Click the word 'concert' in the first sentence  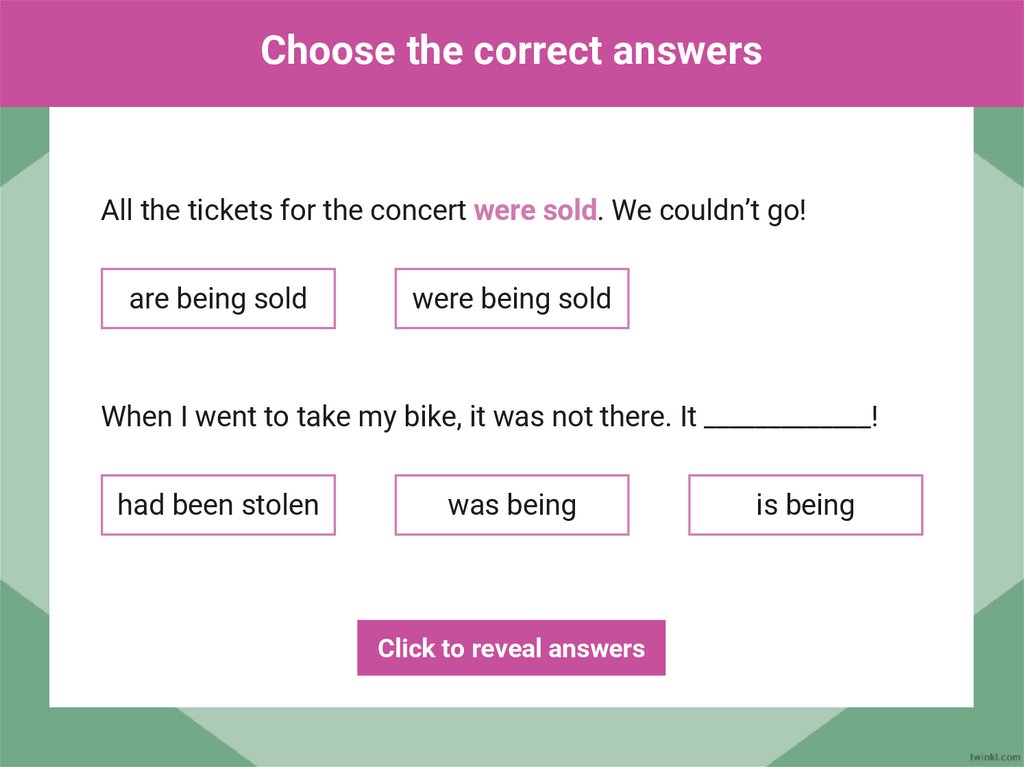pyautogui.click(x=418, y=211)
